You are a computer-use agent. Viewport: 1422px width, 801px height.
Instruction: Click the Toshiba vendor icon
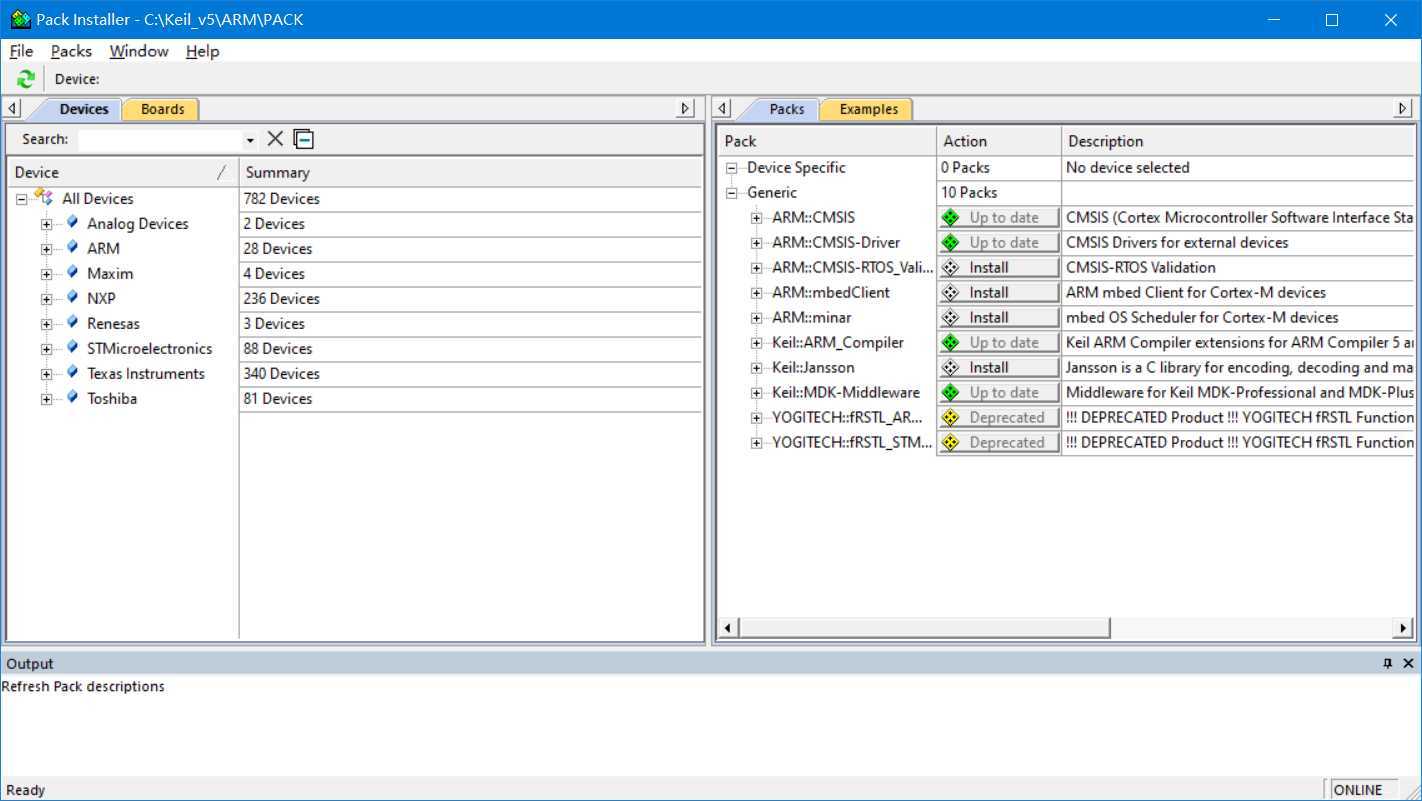72,398
